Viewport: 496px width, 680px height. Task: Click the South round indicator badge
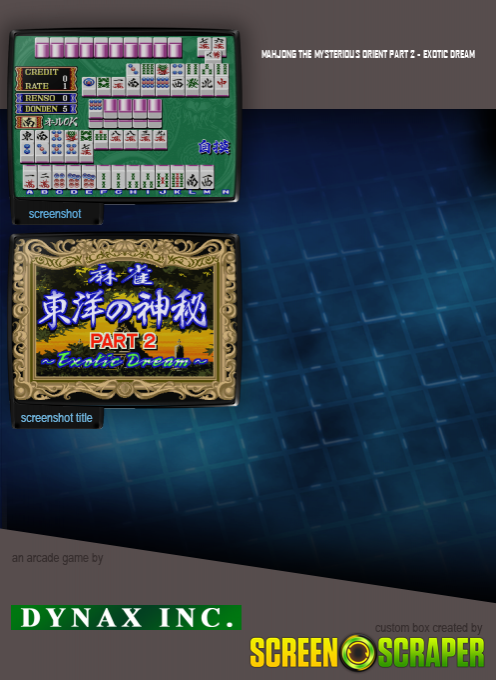(29, 122)
